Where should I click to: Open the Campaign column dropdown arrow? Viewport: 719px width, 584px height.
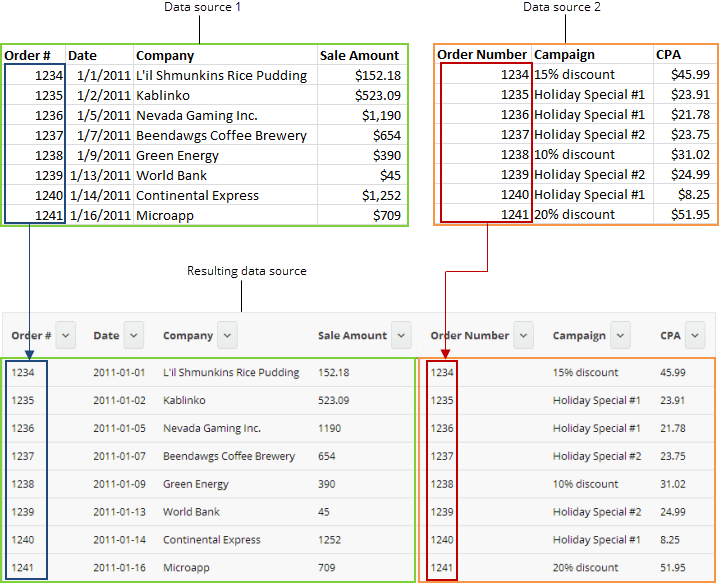(x=620, y=335)
